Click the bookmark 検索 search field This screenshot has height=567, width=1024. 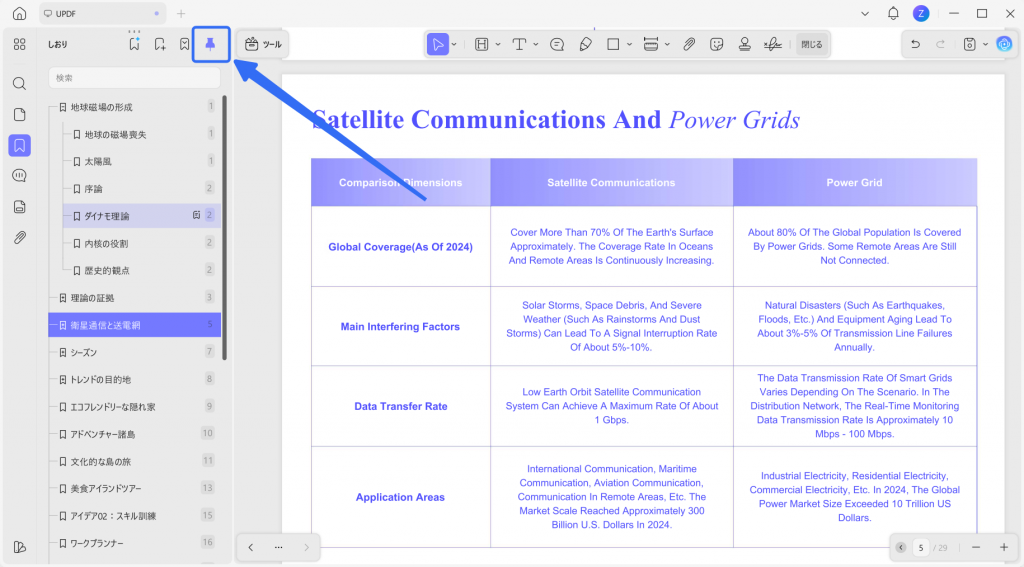coord(135,78)
